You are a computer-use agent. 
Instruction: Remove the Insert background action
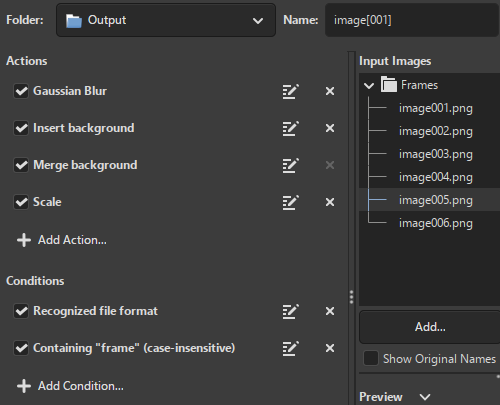[330, 128]
